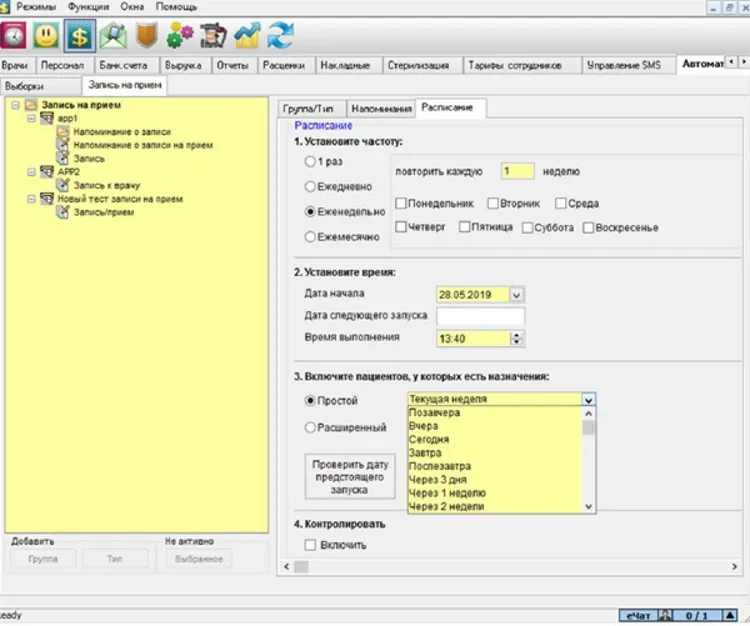This screenshot has width=750, height=626.
Task: Switch to the 'Напоминания' tab
Action: pos(381,109)
